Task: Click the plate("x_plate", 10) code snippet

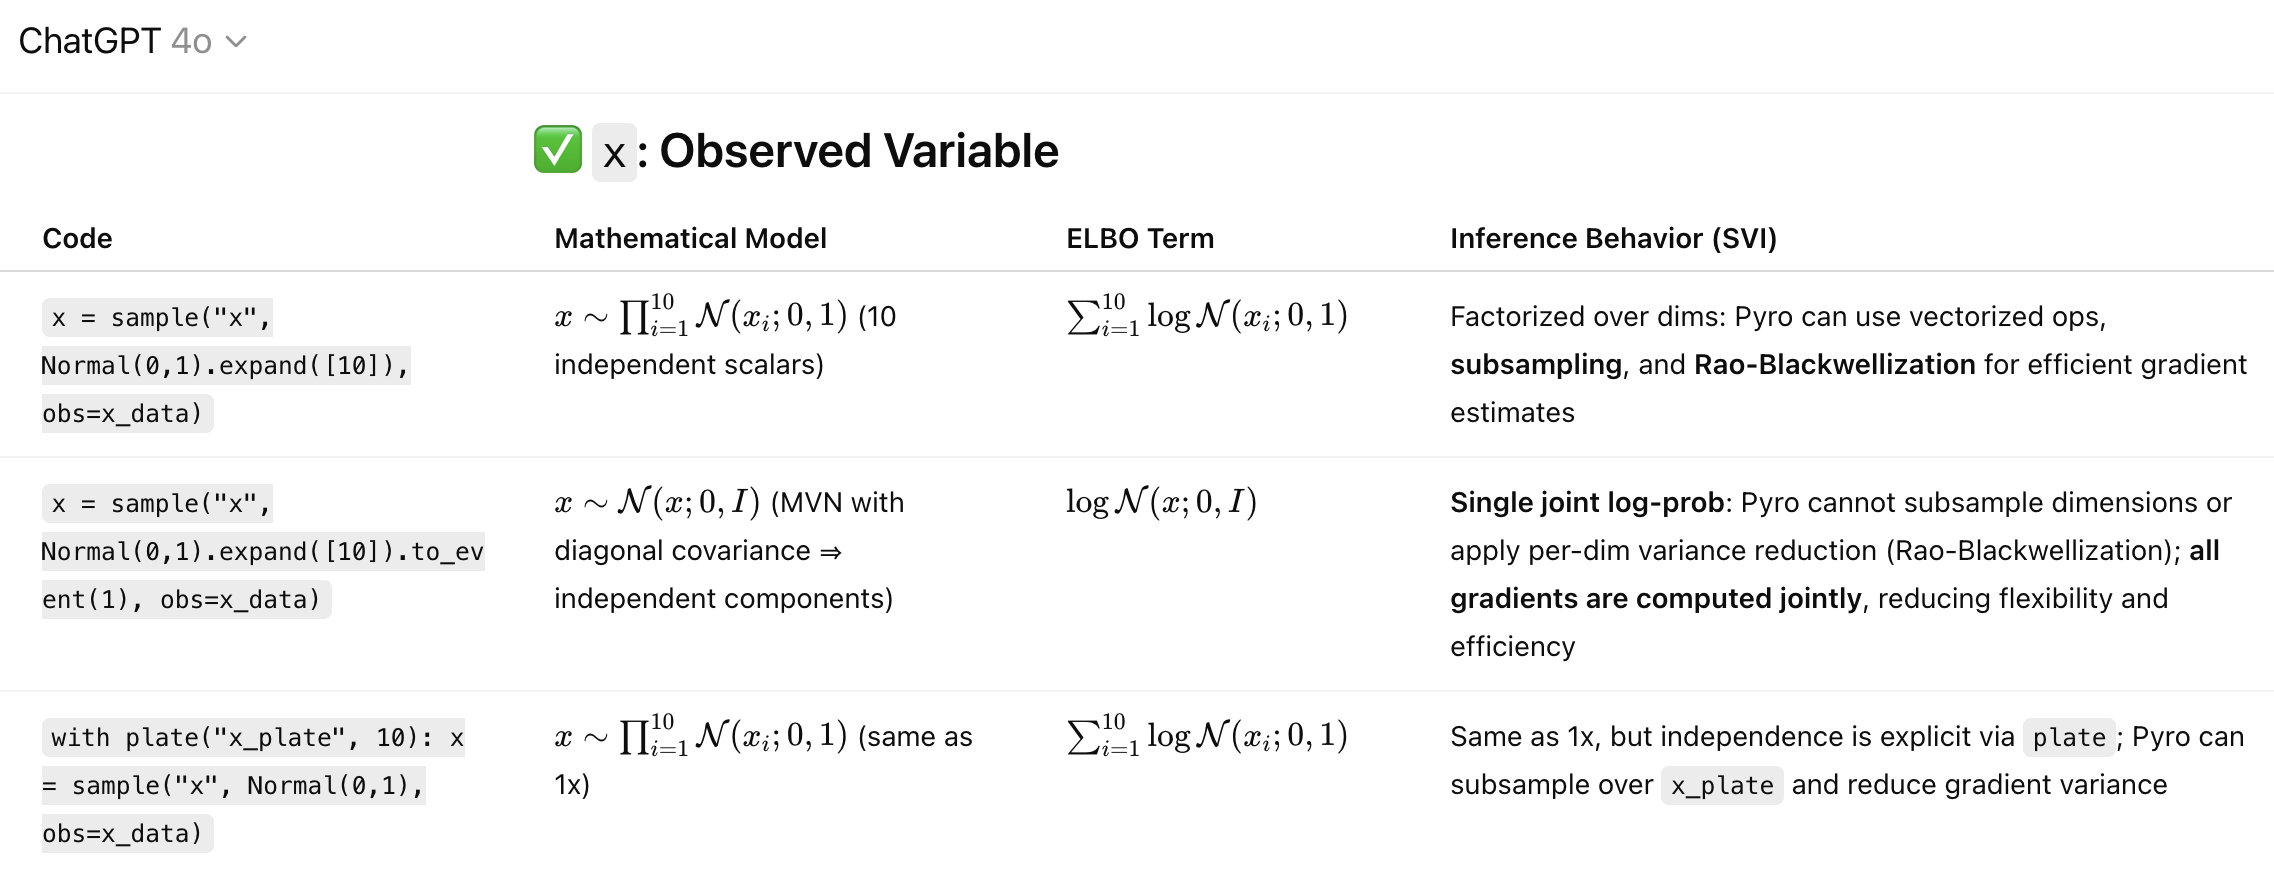Action: [x=253, y=785]
